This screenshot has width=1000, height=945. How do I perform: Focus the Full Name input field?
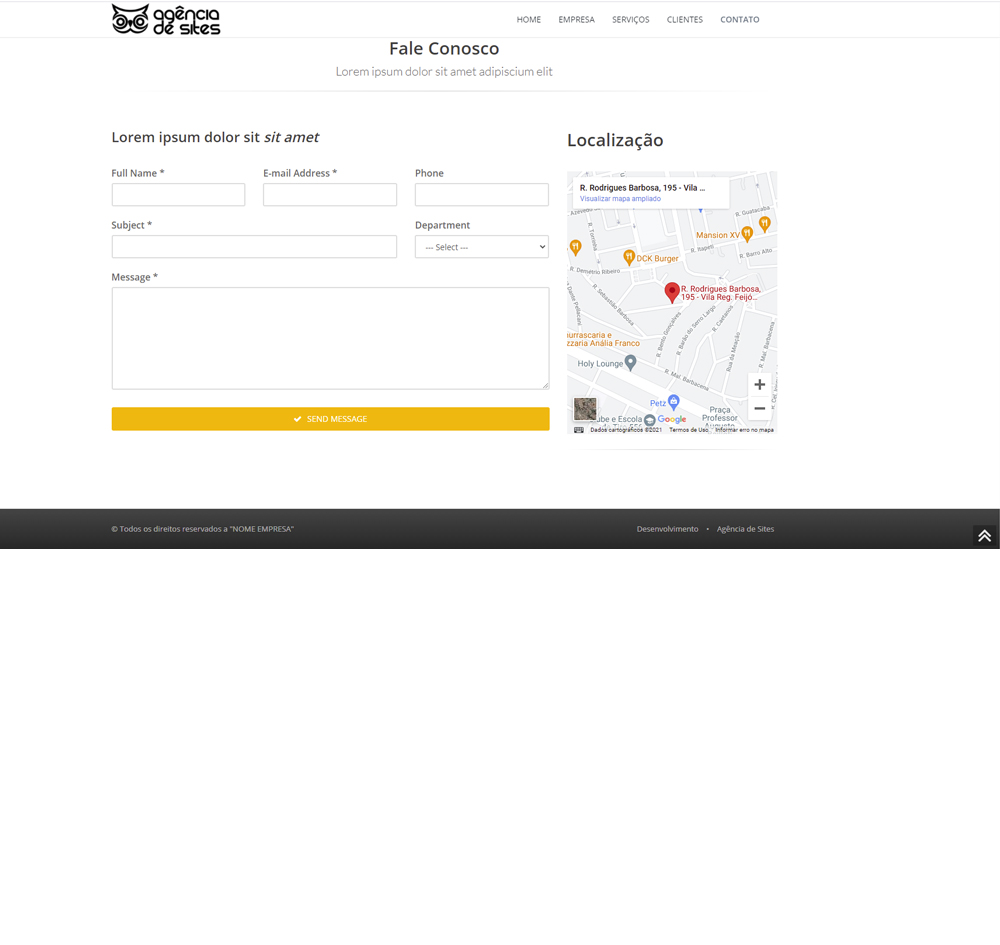pyautogui.click(x=178, y=195)
